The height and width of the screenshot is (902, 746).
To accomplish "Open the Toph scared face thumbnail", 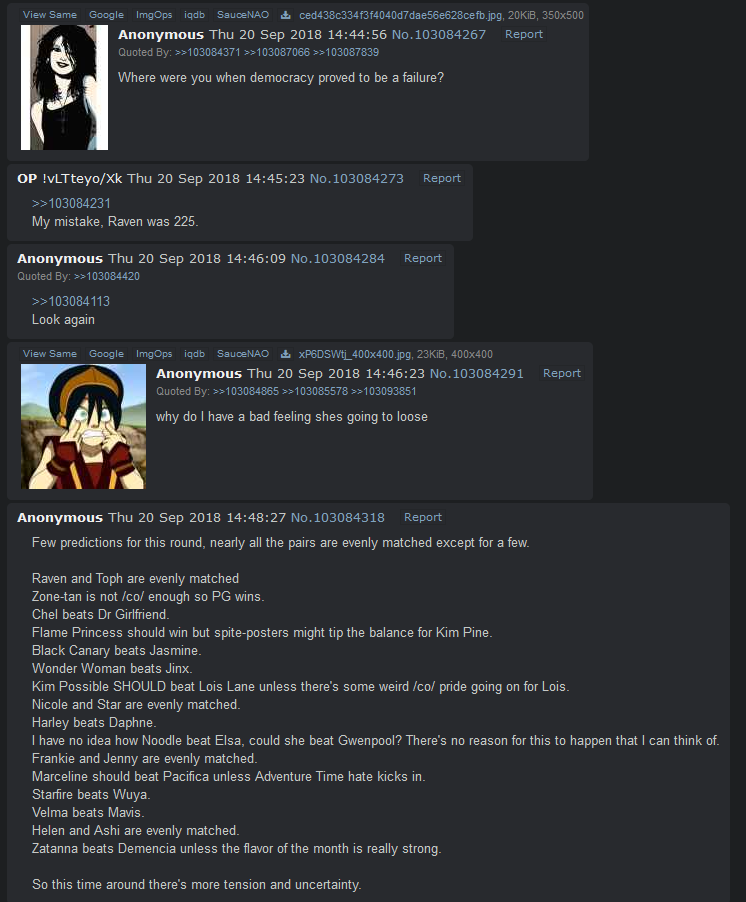I will tap(83, 426).
